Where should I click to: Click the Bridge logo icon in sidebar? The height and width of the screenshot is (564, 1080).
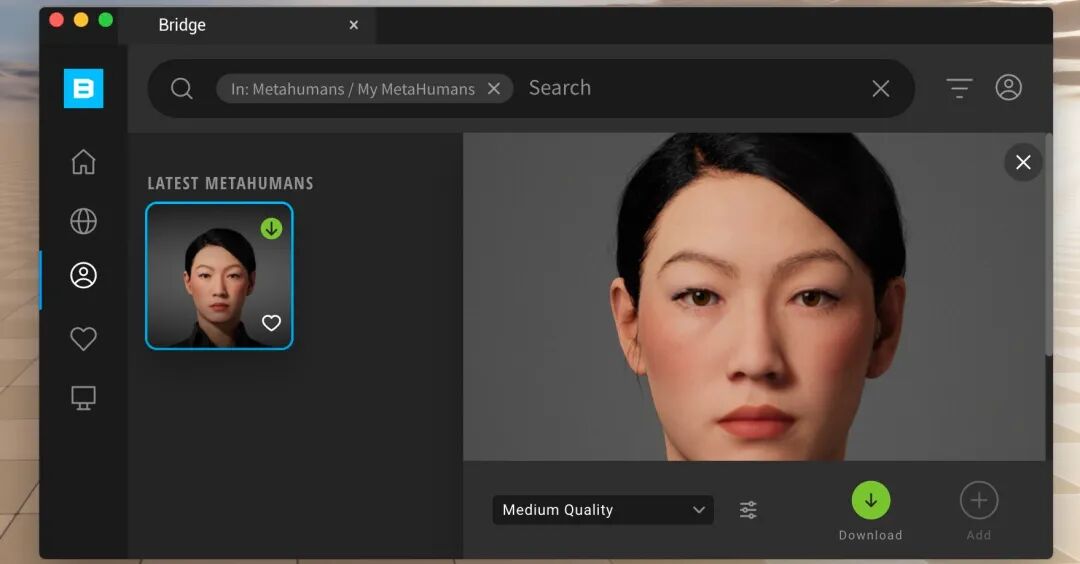pyautogui.click(x=83, y=89)
